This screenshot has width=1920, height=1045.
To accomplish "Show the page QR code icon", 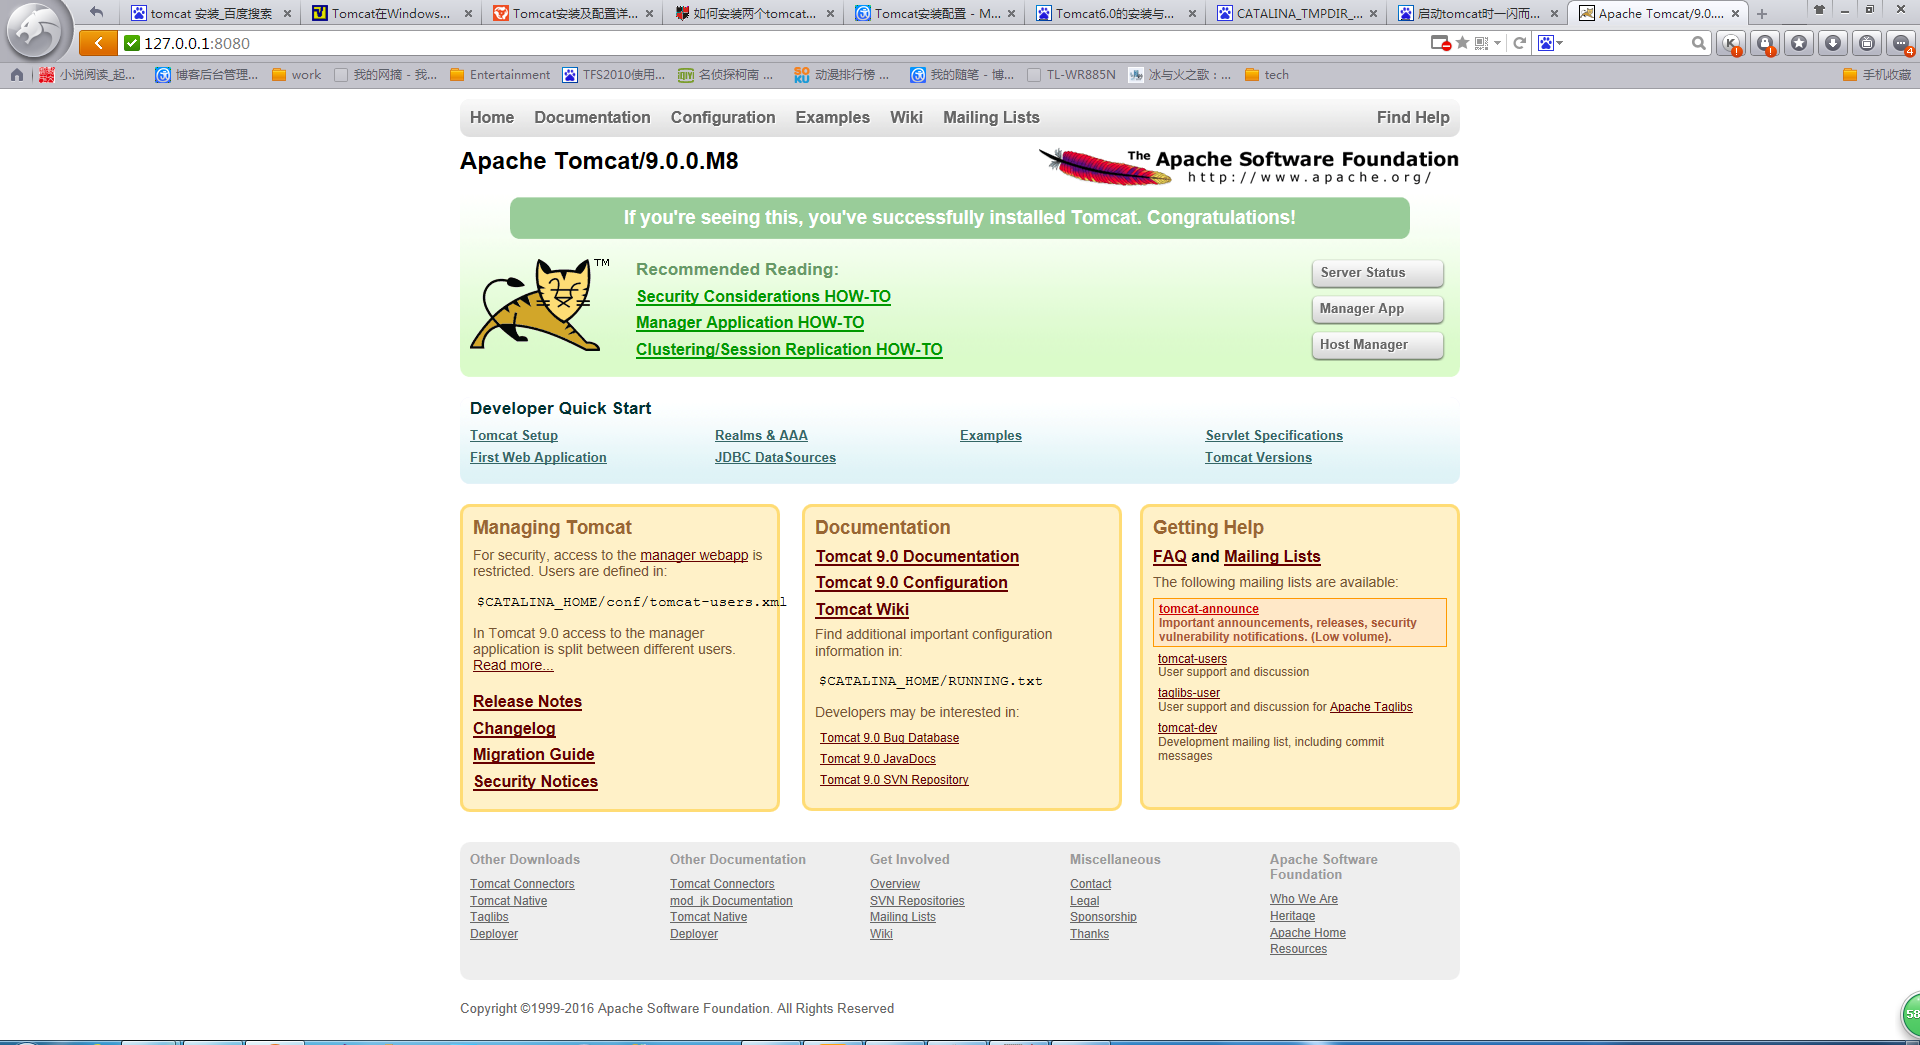I will click(1481, 43).
